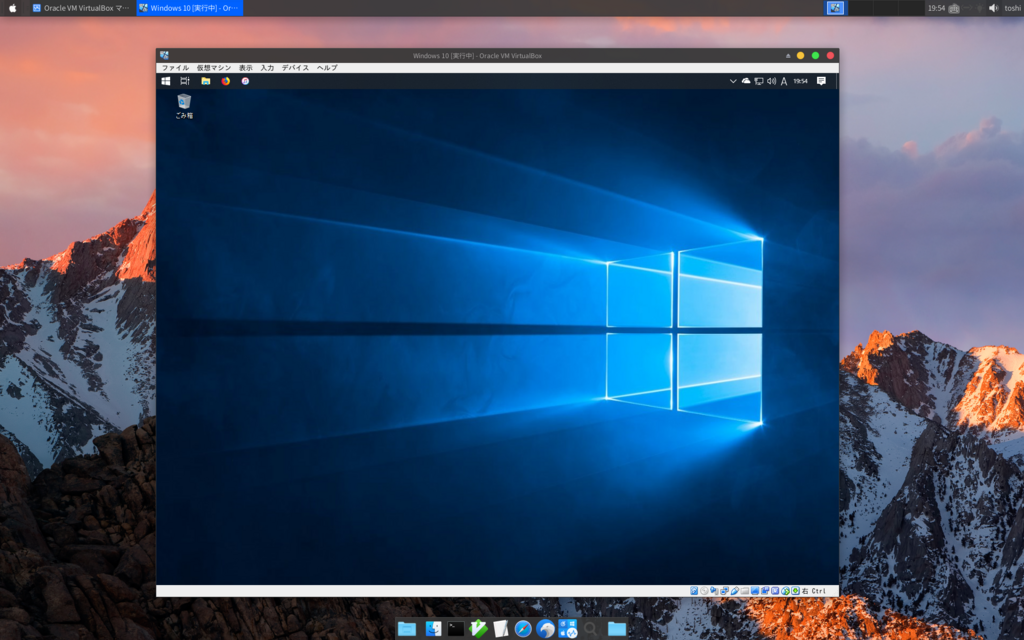Viewport: 1024px width, 640px height.
Task: Mute audio via the speaker icon in the tray
Action: (772, 81)
